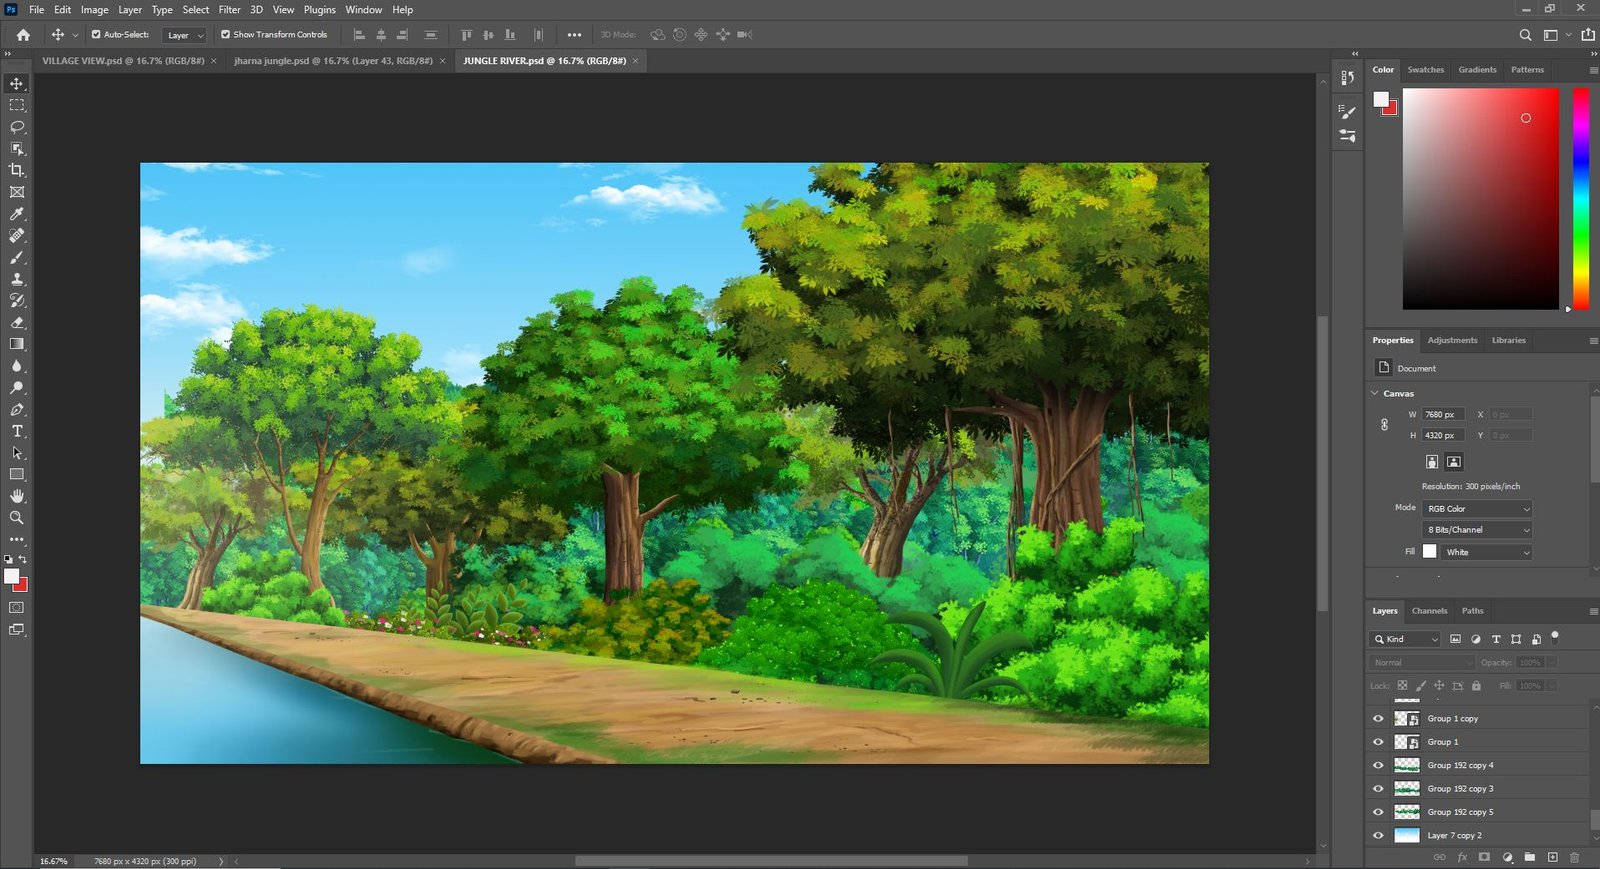This screenshot has width=1600, height=869.
Task: Toggle Show Transform Controls checkbox
Action: tap(225, 35)
